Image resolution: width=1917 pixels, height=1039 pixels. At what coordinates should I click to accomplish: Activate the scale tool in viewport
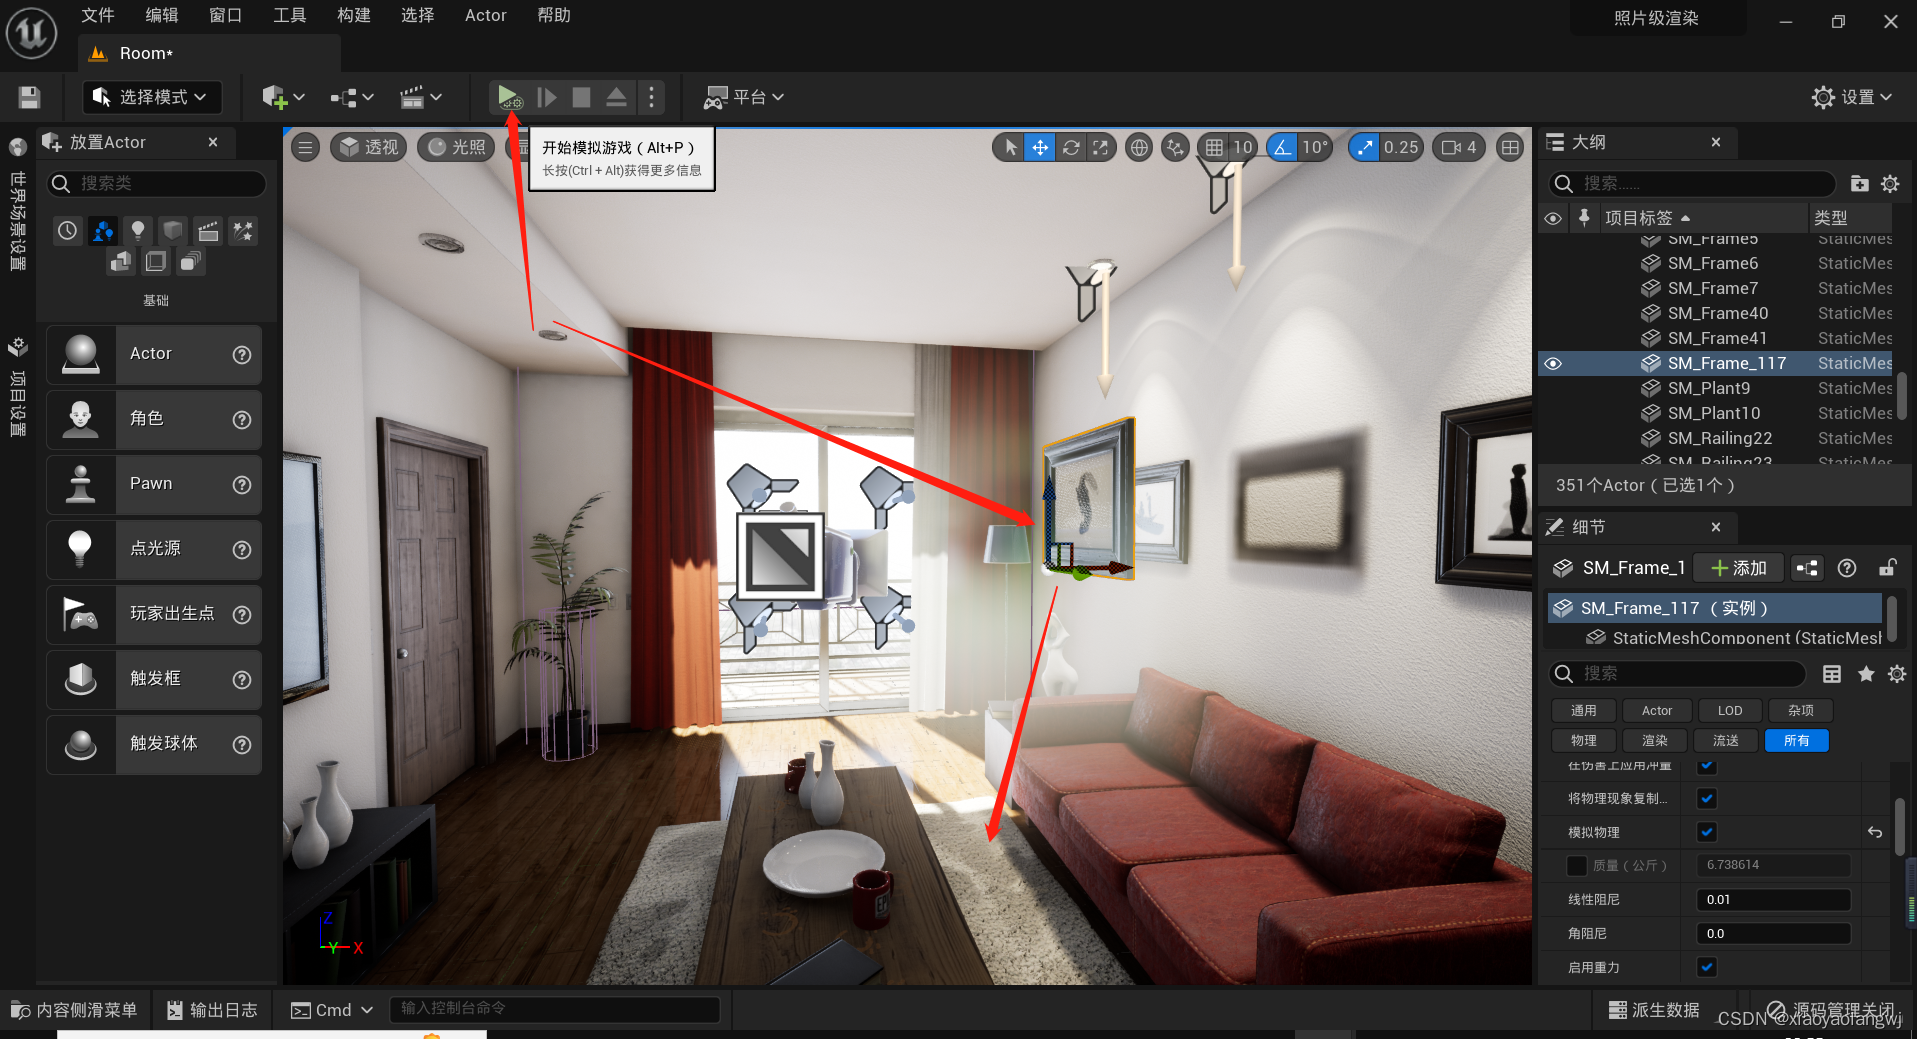point(1100,148)
